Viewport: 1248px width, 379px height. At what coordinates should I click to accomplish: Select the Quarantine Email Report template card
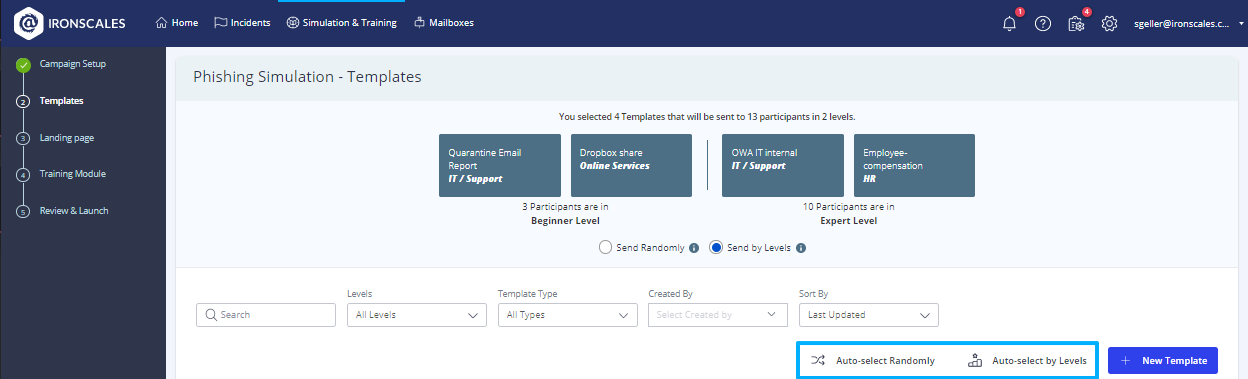(499, 165)
